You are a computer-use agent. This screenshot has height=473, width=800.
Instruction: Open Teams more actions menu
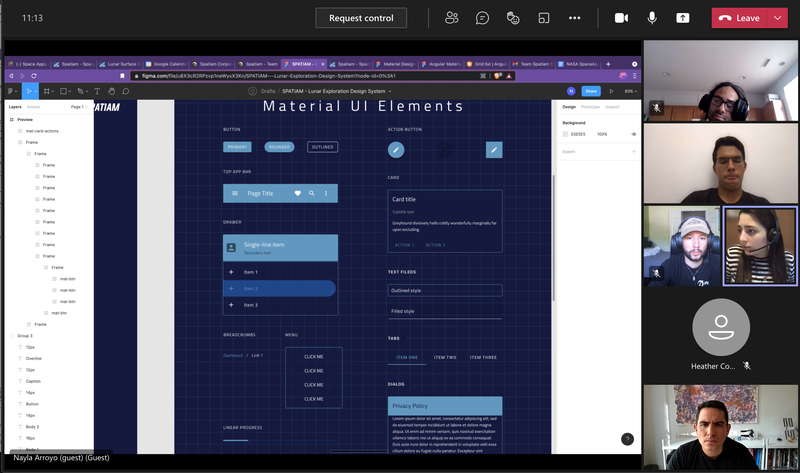tap(574, 18)
